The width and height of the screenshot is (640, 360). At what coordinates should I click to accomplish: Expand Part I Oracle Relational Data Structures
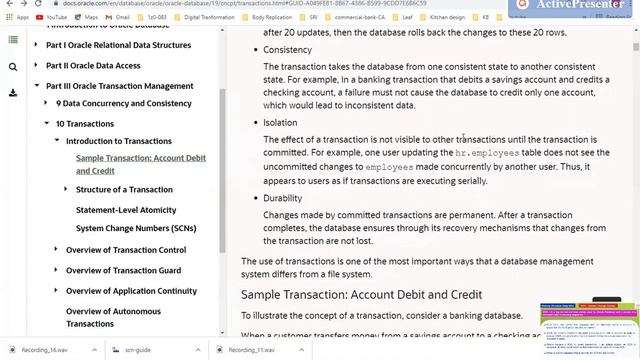click(x=36, y=44)
